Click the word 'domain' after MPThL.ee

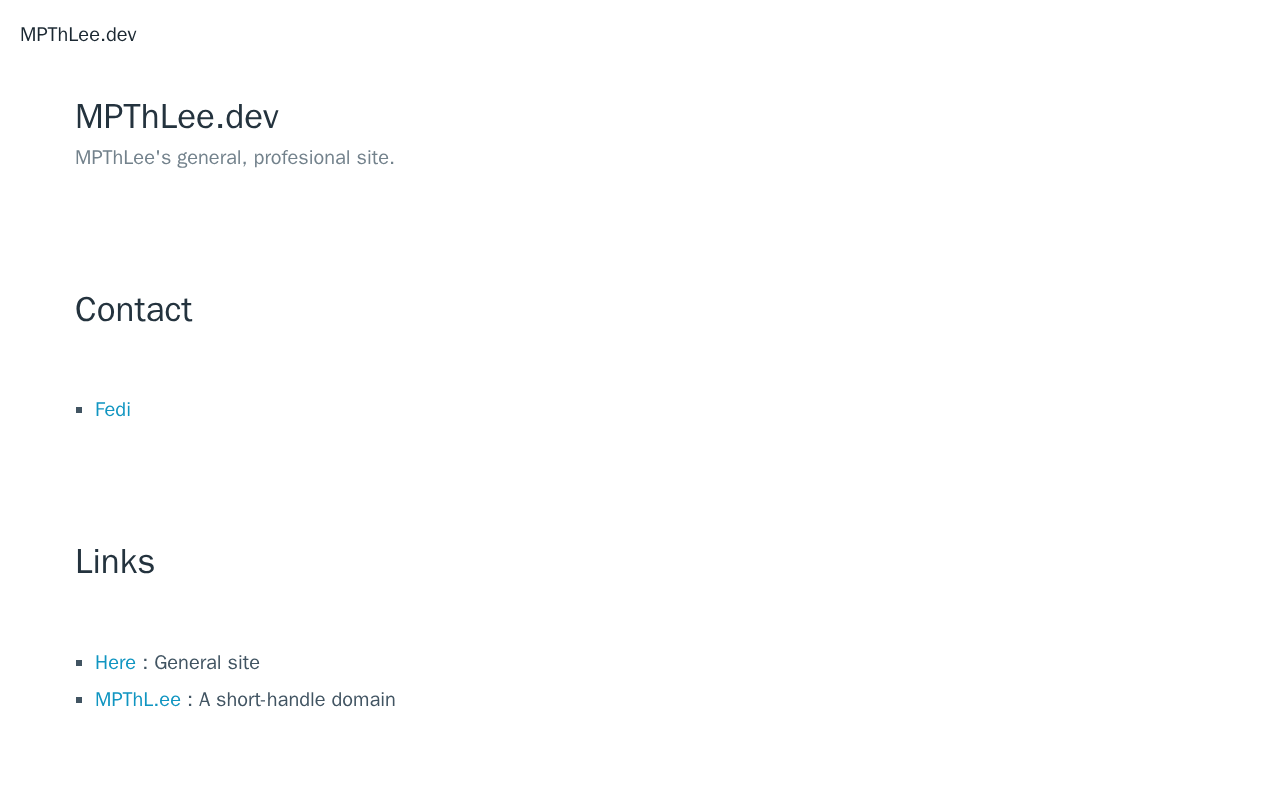365,700
